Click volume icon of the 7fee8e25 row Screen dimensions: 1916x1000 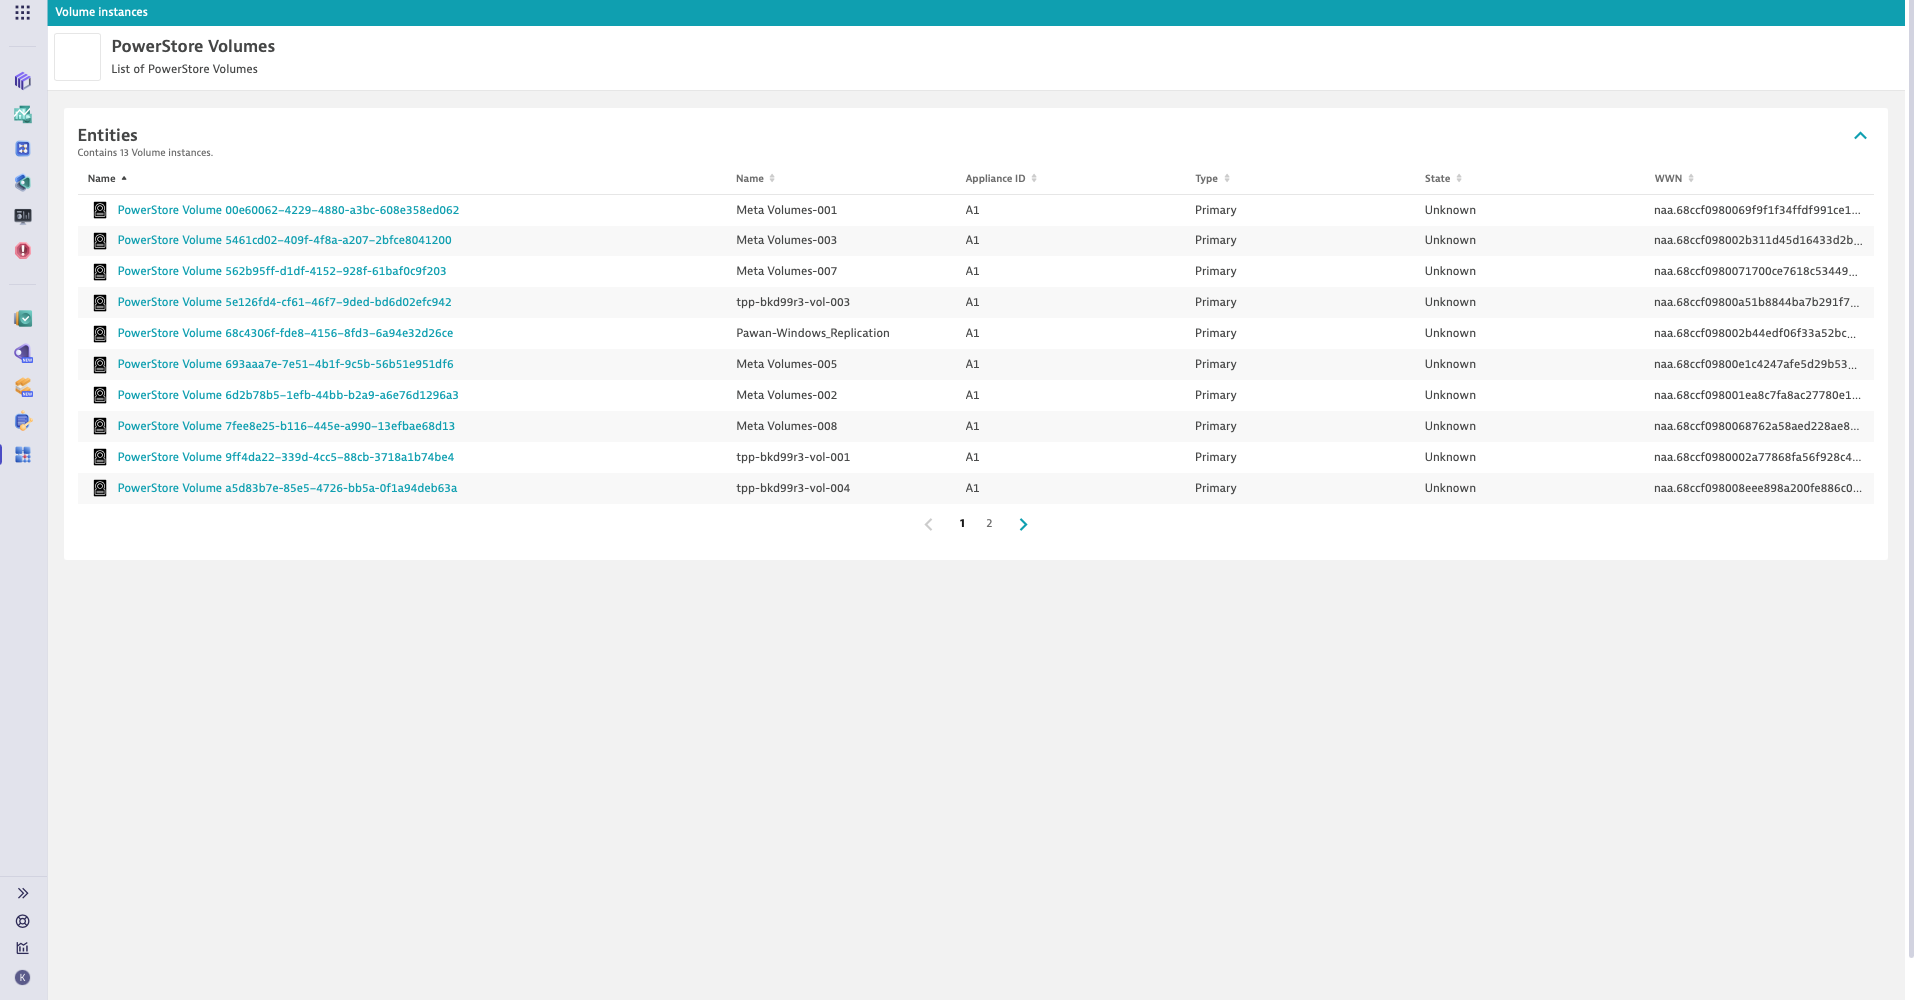100,426
